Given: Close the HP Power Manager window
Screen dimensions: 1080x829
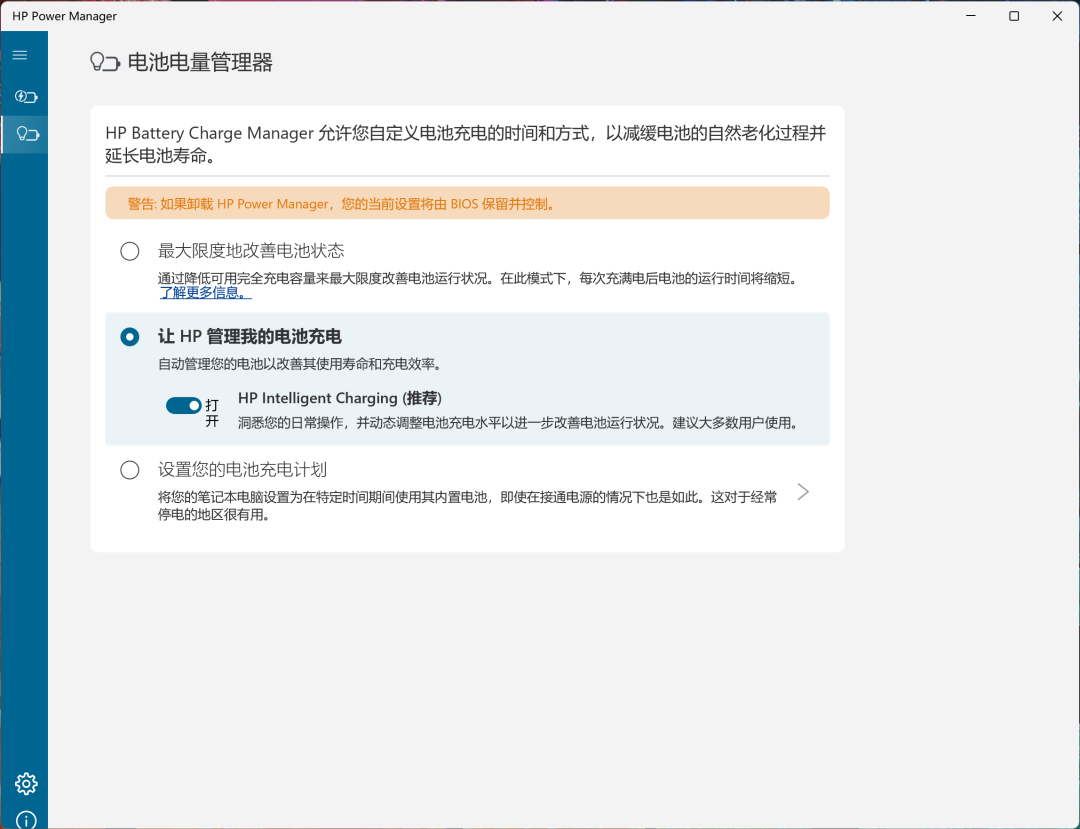Looking at the screenshot, I should 1057,16.
